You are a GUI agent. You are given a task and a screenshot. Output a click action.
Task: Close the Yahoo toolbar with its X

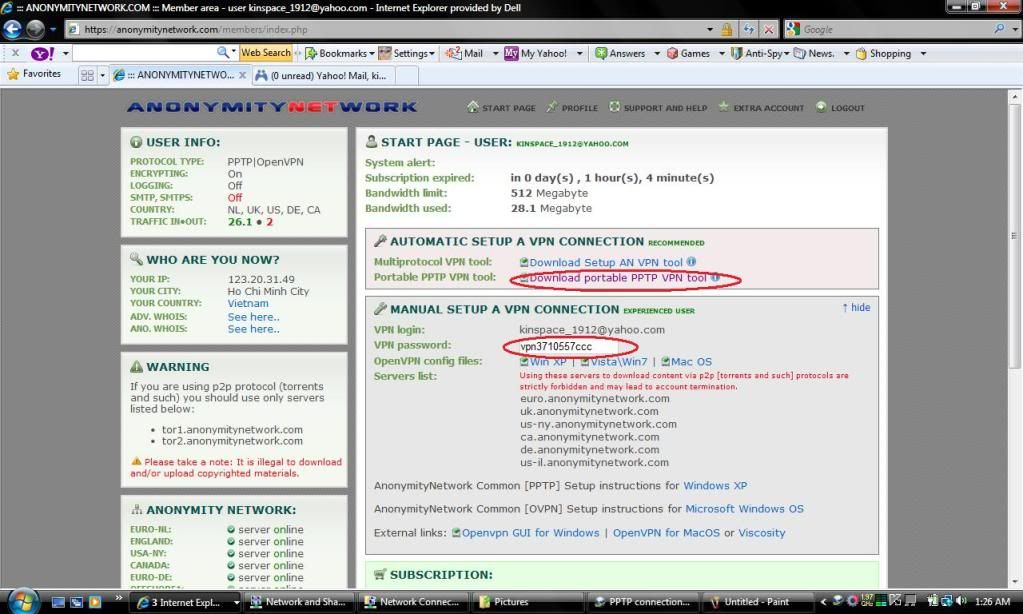pos(15,53)
